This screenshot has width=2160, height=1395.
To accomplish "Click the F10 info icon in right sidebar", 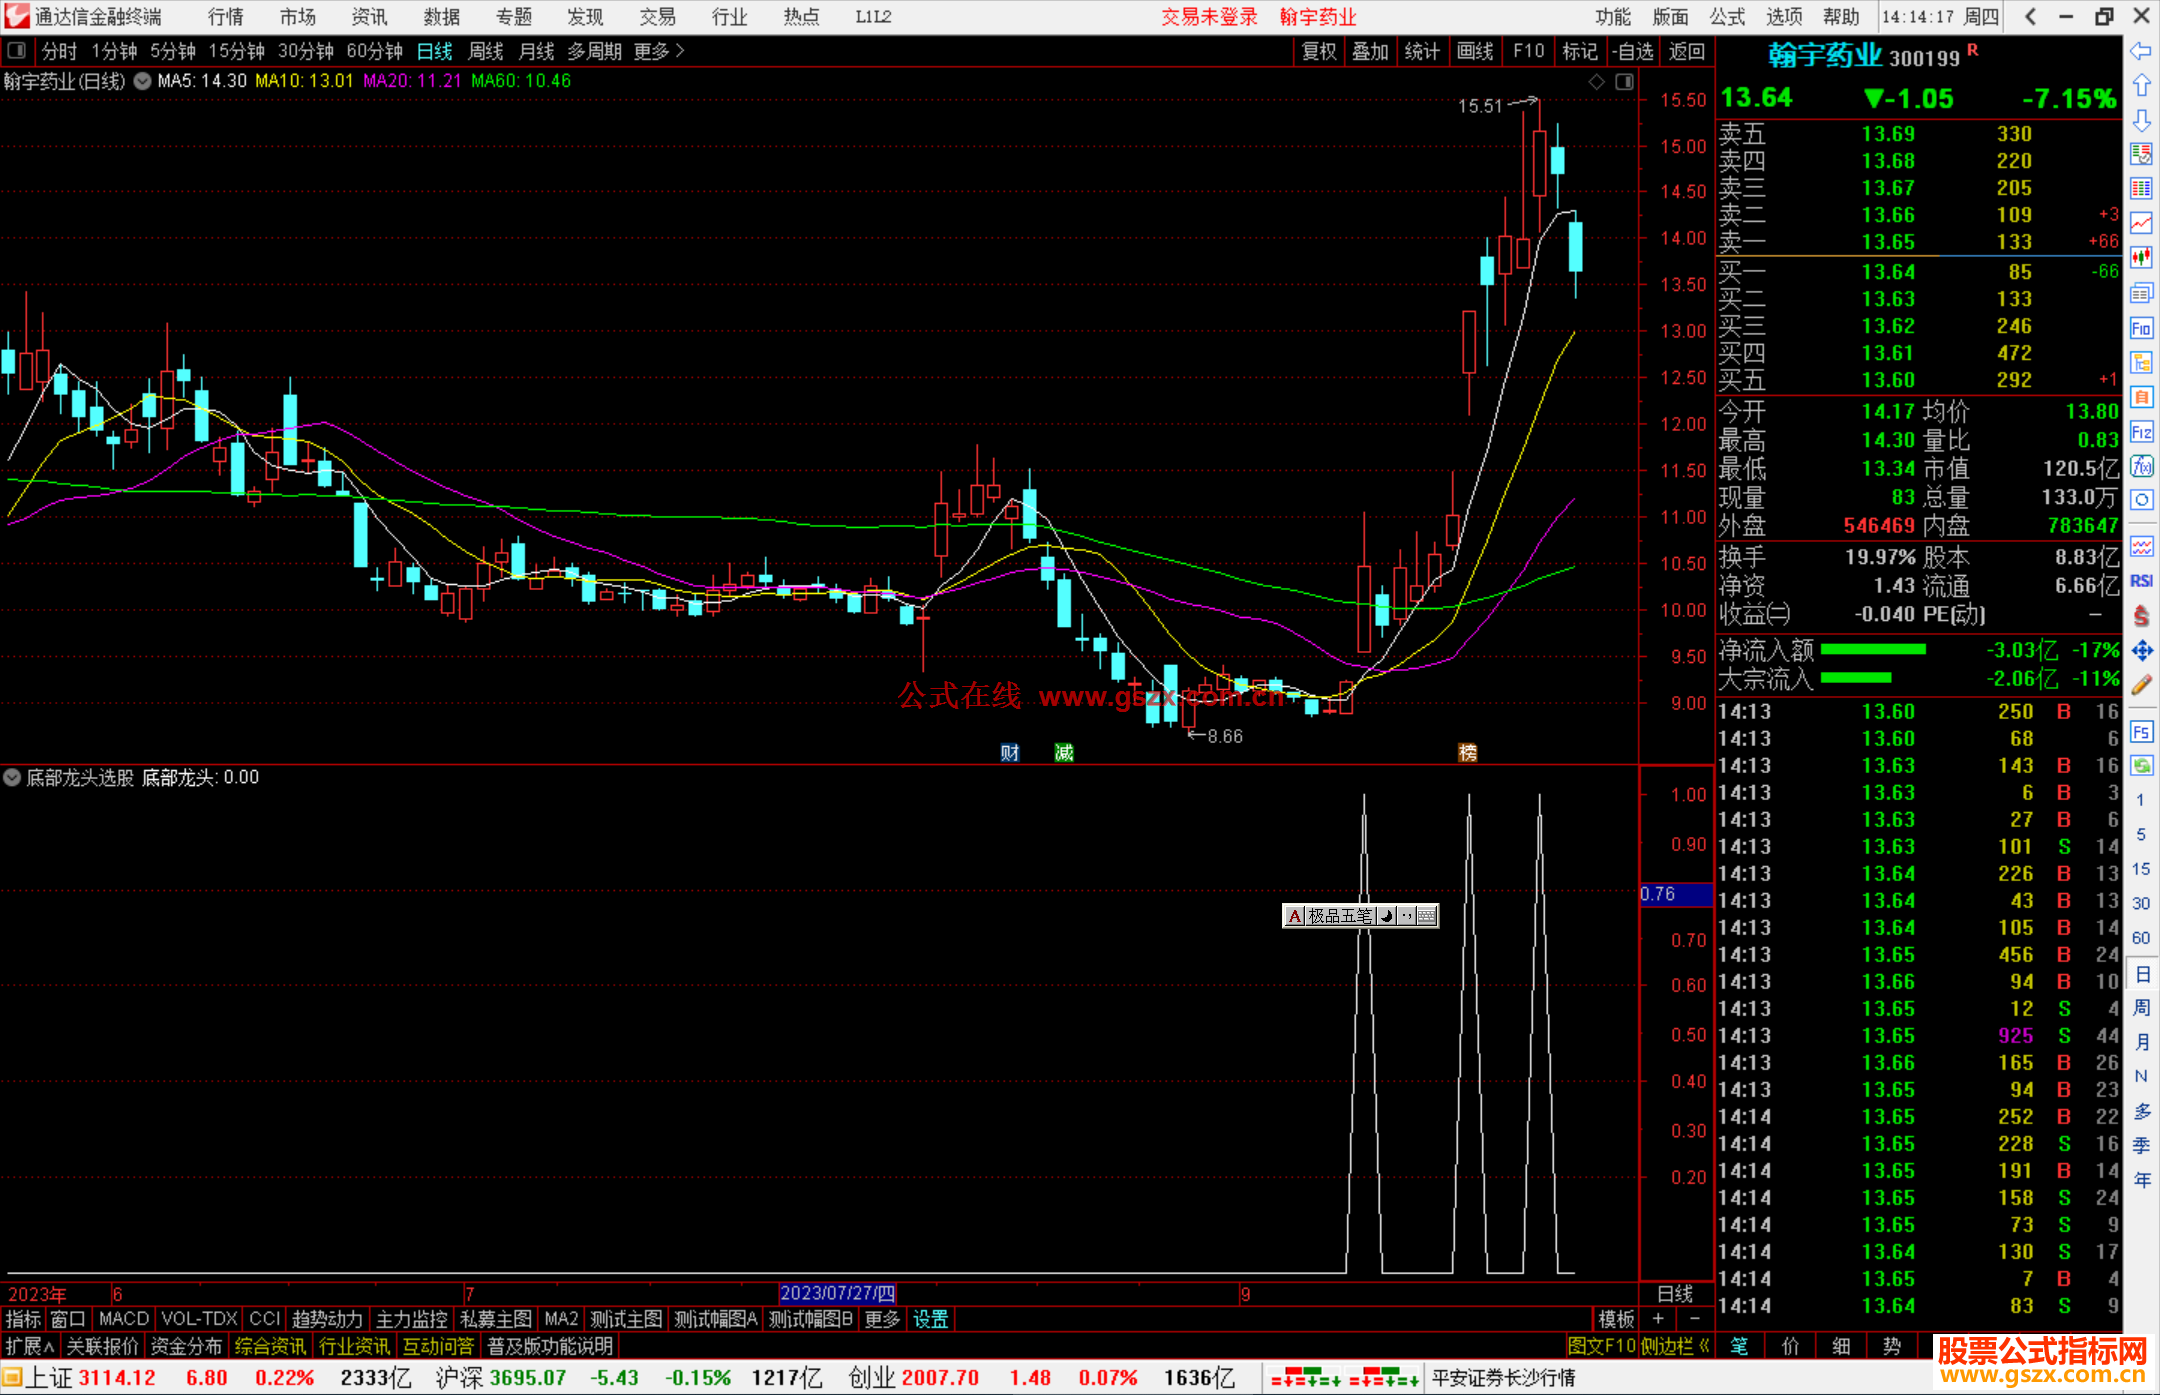I will tap(2141, 329).
